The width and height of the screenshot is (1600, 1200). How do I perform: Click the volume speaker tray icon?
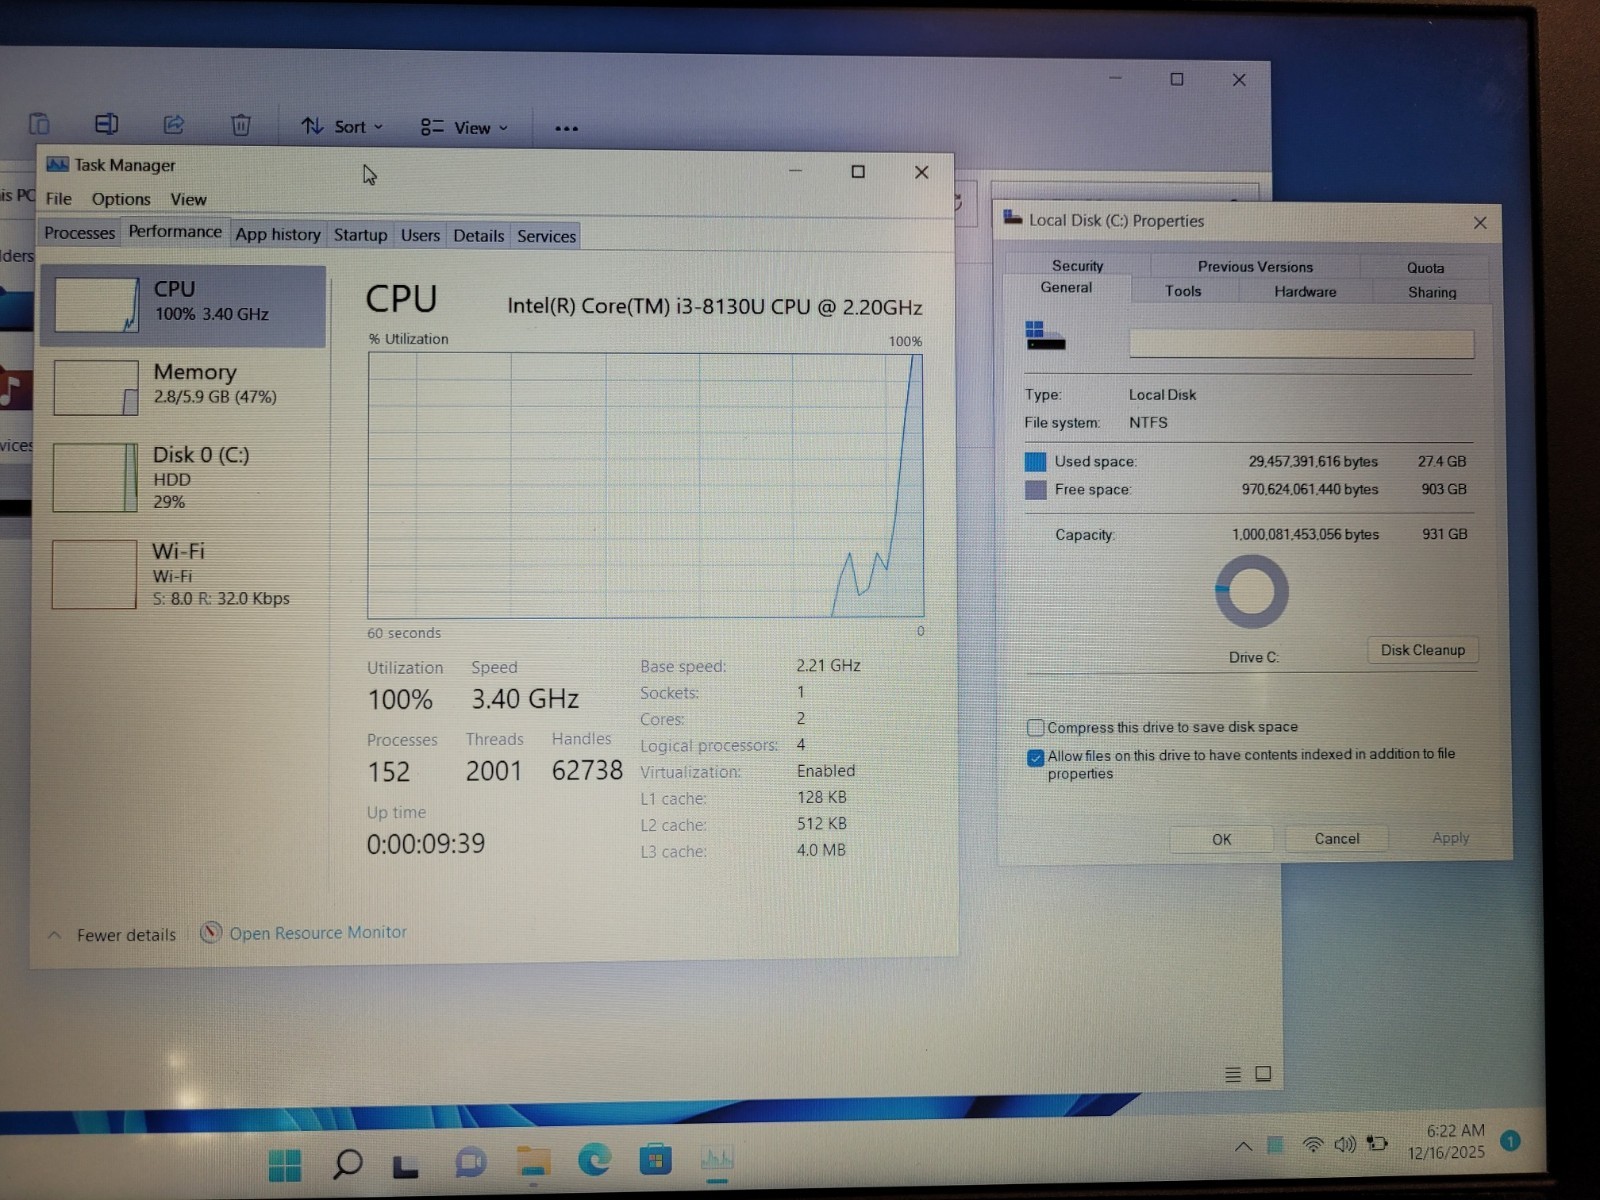click(1345, 1143)
